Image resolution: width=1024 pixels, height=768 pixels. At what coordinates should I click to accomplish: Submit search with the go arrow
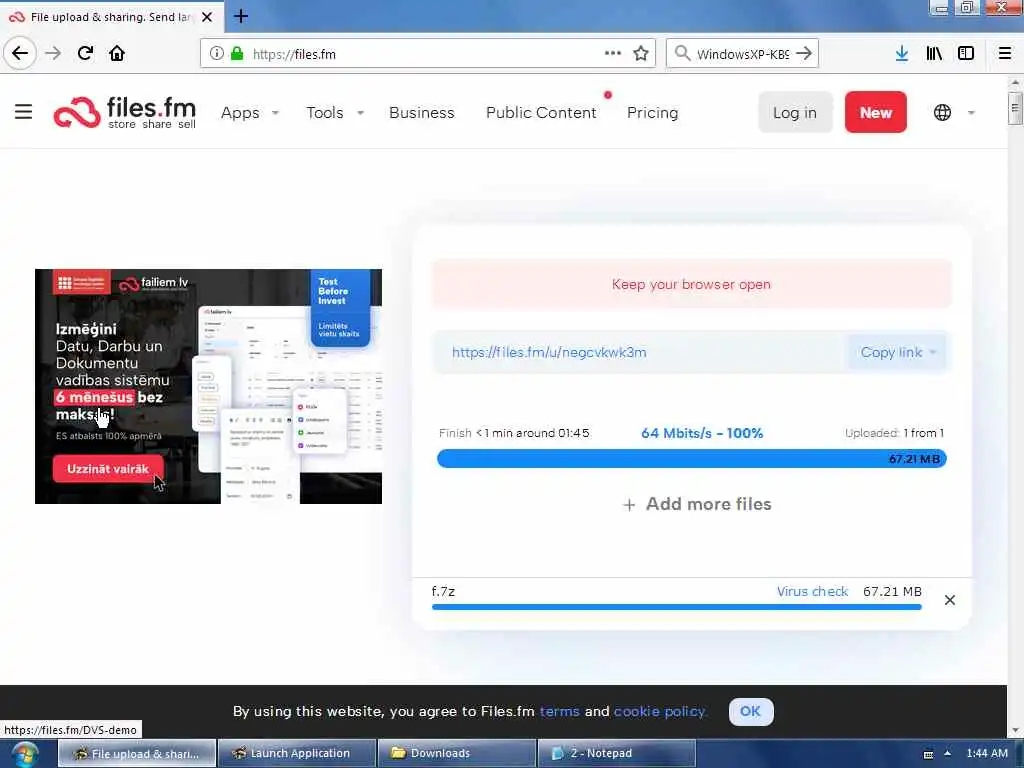[x=804, y=53]
